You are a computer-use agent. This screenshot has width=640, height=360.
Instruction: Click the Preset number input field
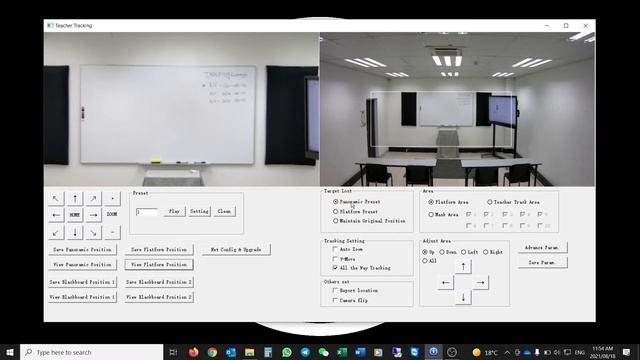(x=147, y=212)
